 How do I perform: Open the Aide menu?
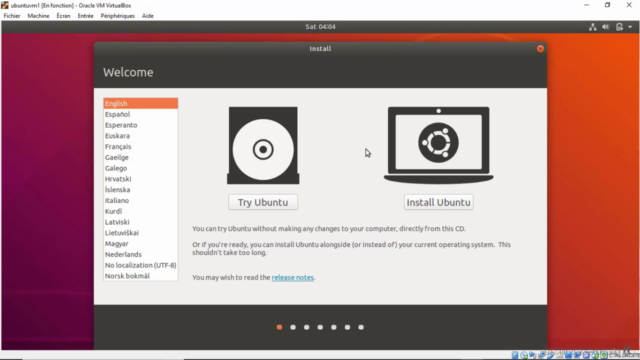[148, 16]
